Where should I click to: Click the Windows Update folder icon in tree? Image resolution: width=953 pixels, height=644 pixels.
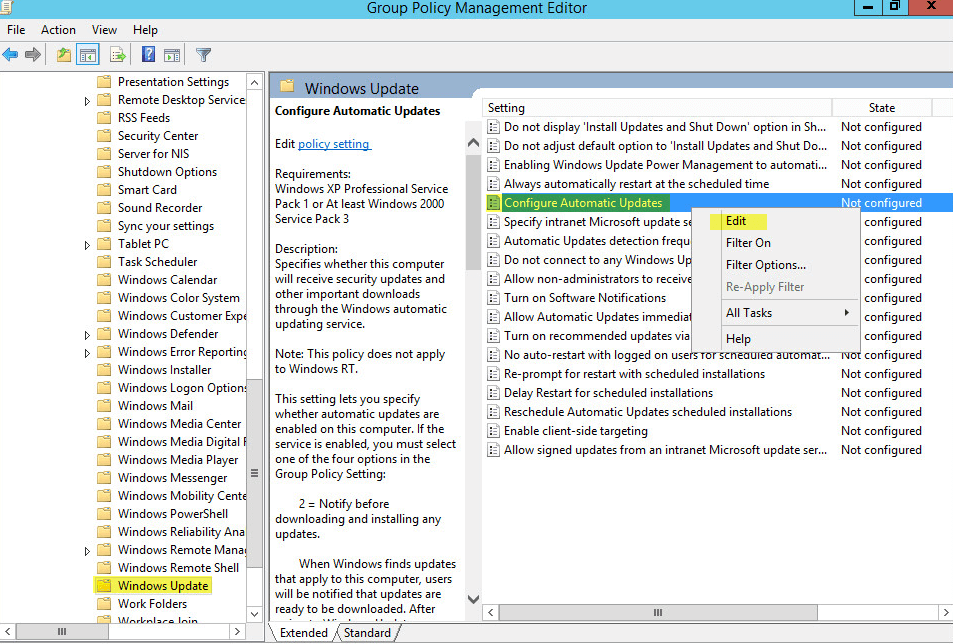105,586
